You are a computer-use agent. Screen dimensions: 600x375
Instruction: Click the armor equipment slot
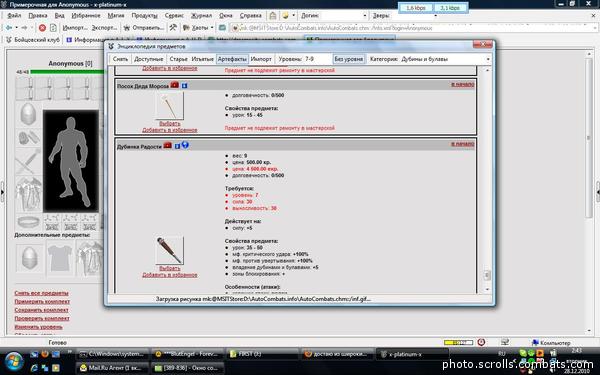(28, 195)
